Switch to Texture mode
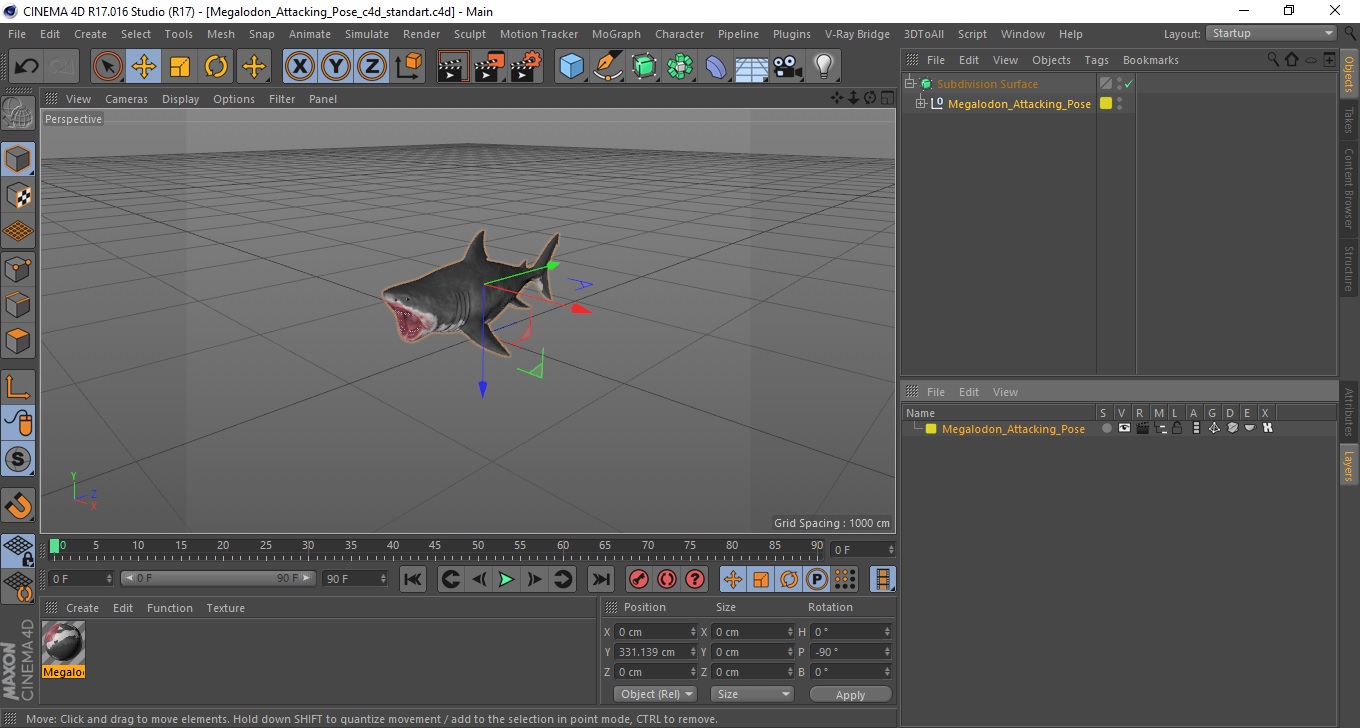1360x728 pixels. coord(18,195)
